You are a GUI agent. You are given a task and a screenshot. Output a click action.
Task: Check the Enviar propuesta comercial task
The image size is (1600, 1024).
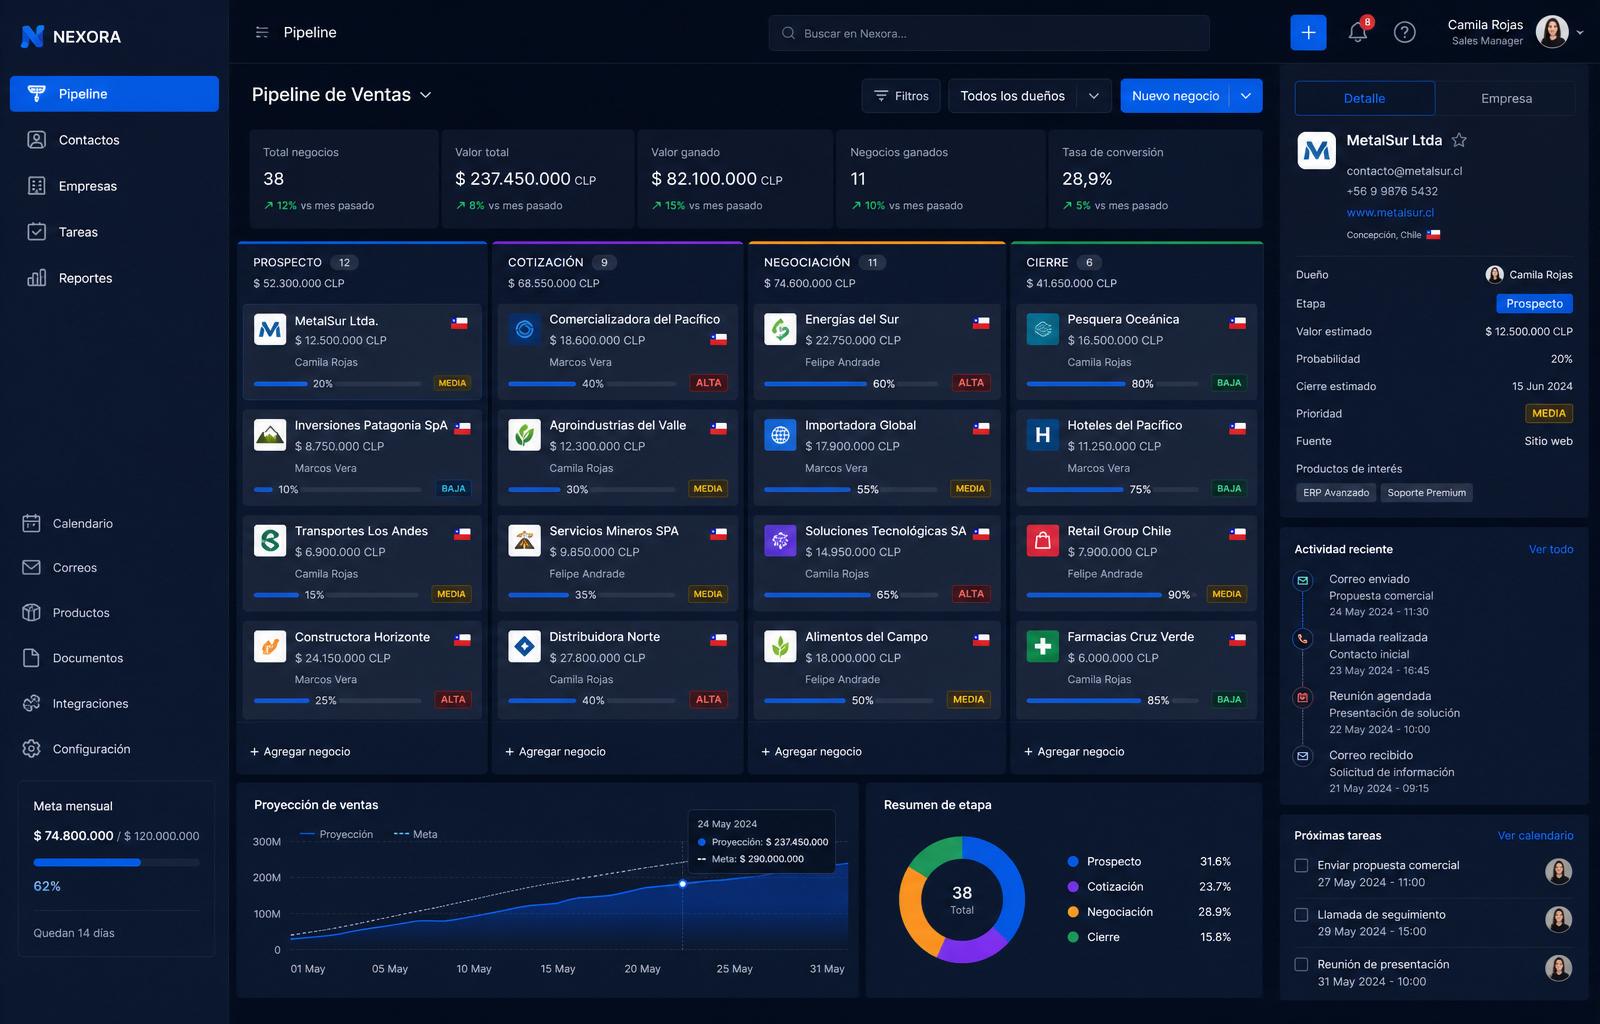tap(1301, 865)
